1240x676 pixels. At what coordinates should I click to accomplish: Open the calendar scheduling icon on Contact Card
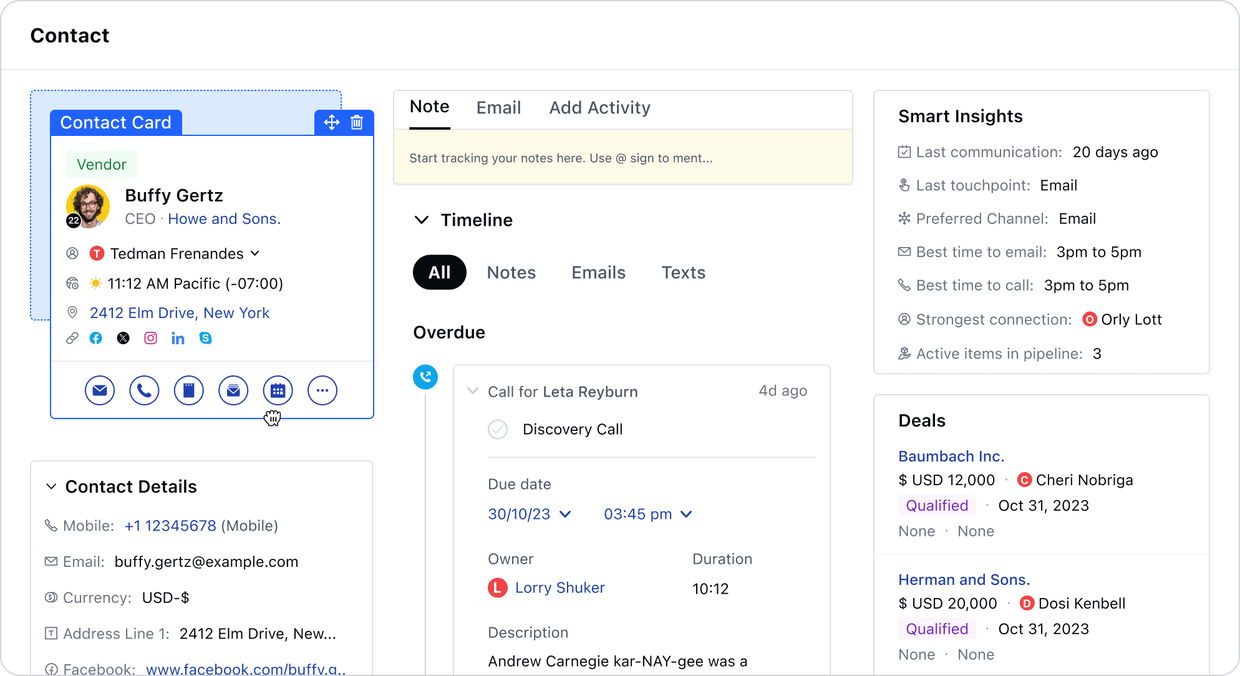277,390
